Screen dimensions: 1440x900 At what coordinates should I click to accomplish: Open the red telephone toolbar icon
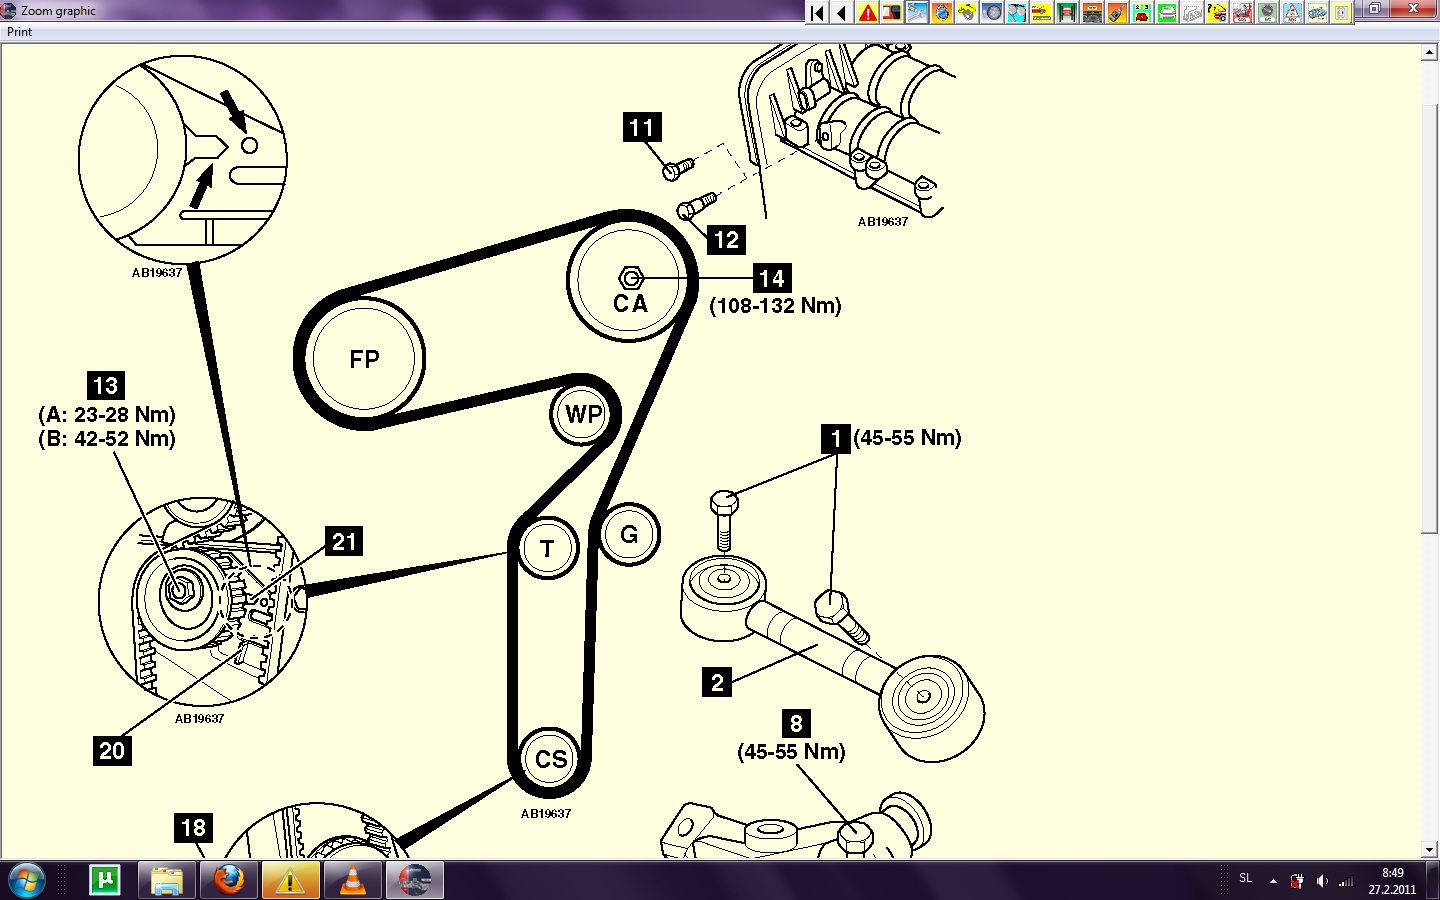[1141, 12]
